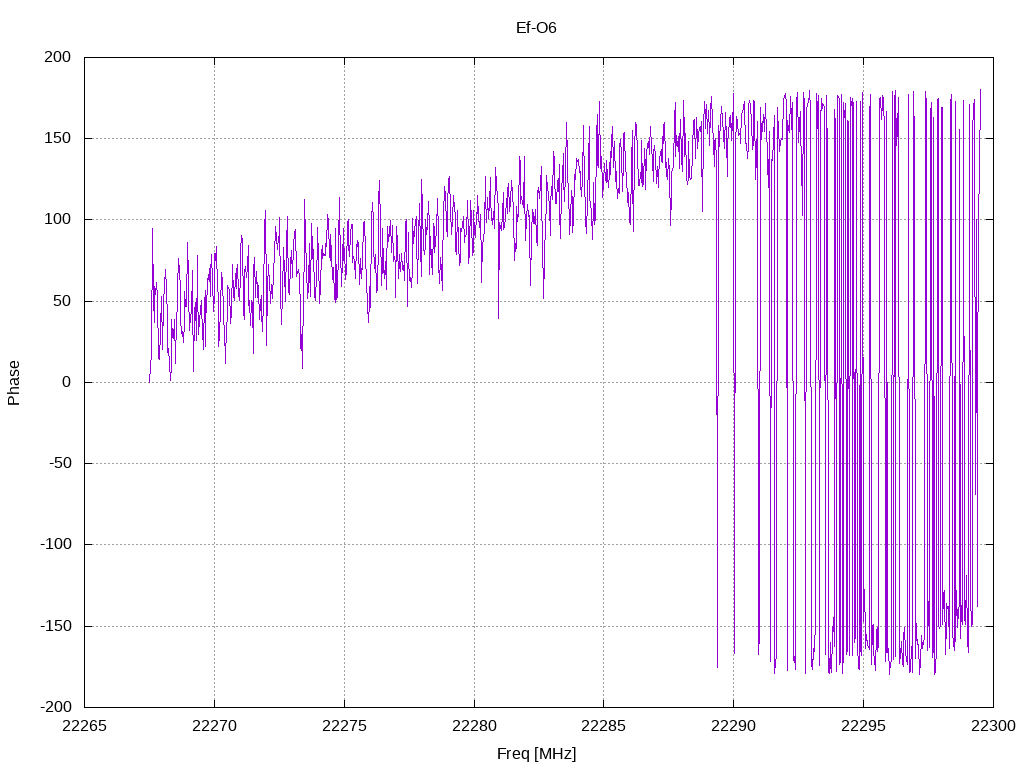The image size is (1024, 768).
Task: Click the x-axis tick label '22280'
Action: point(474,726)
